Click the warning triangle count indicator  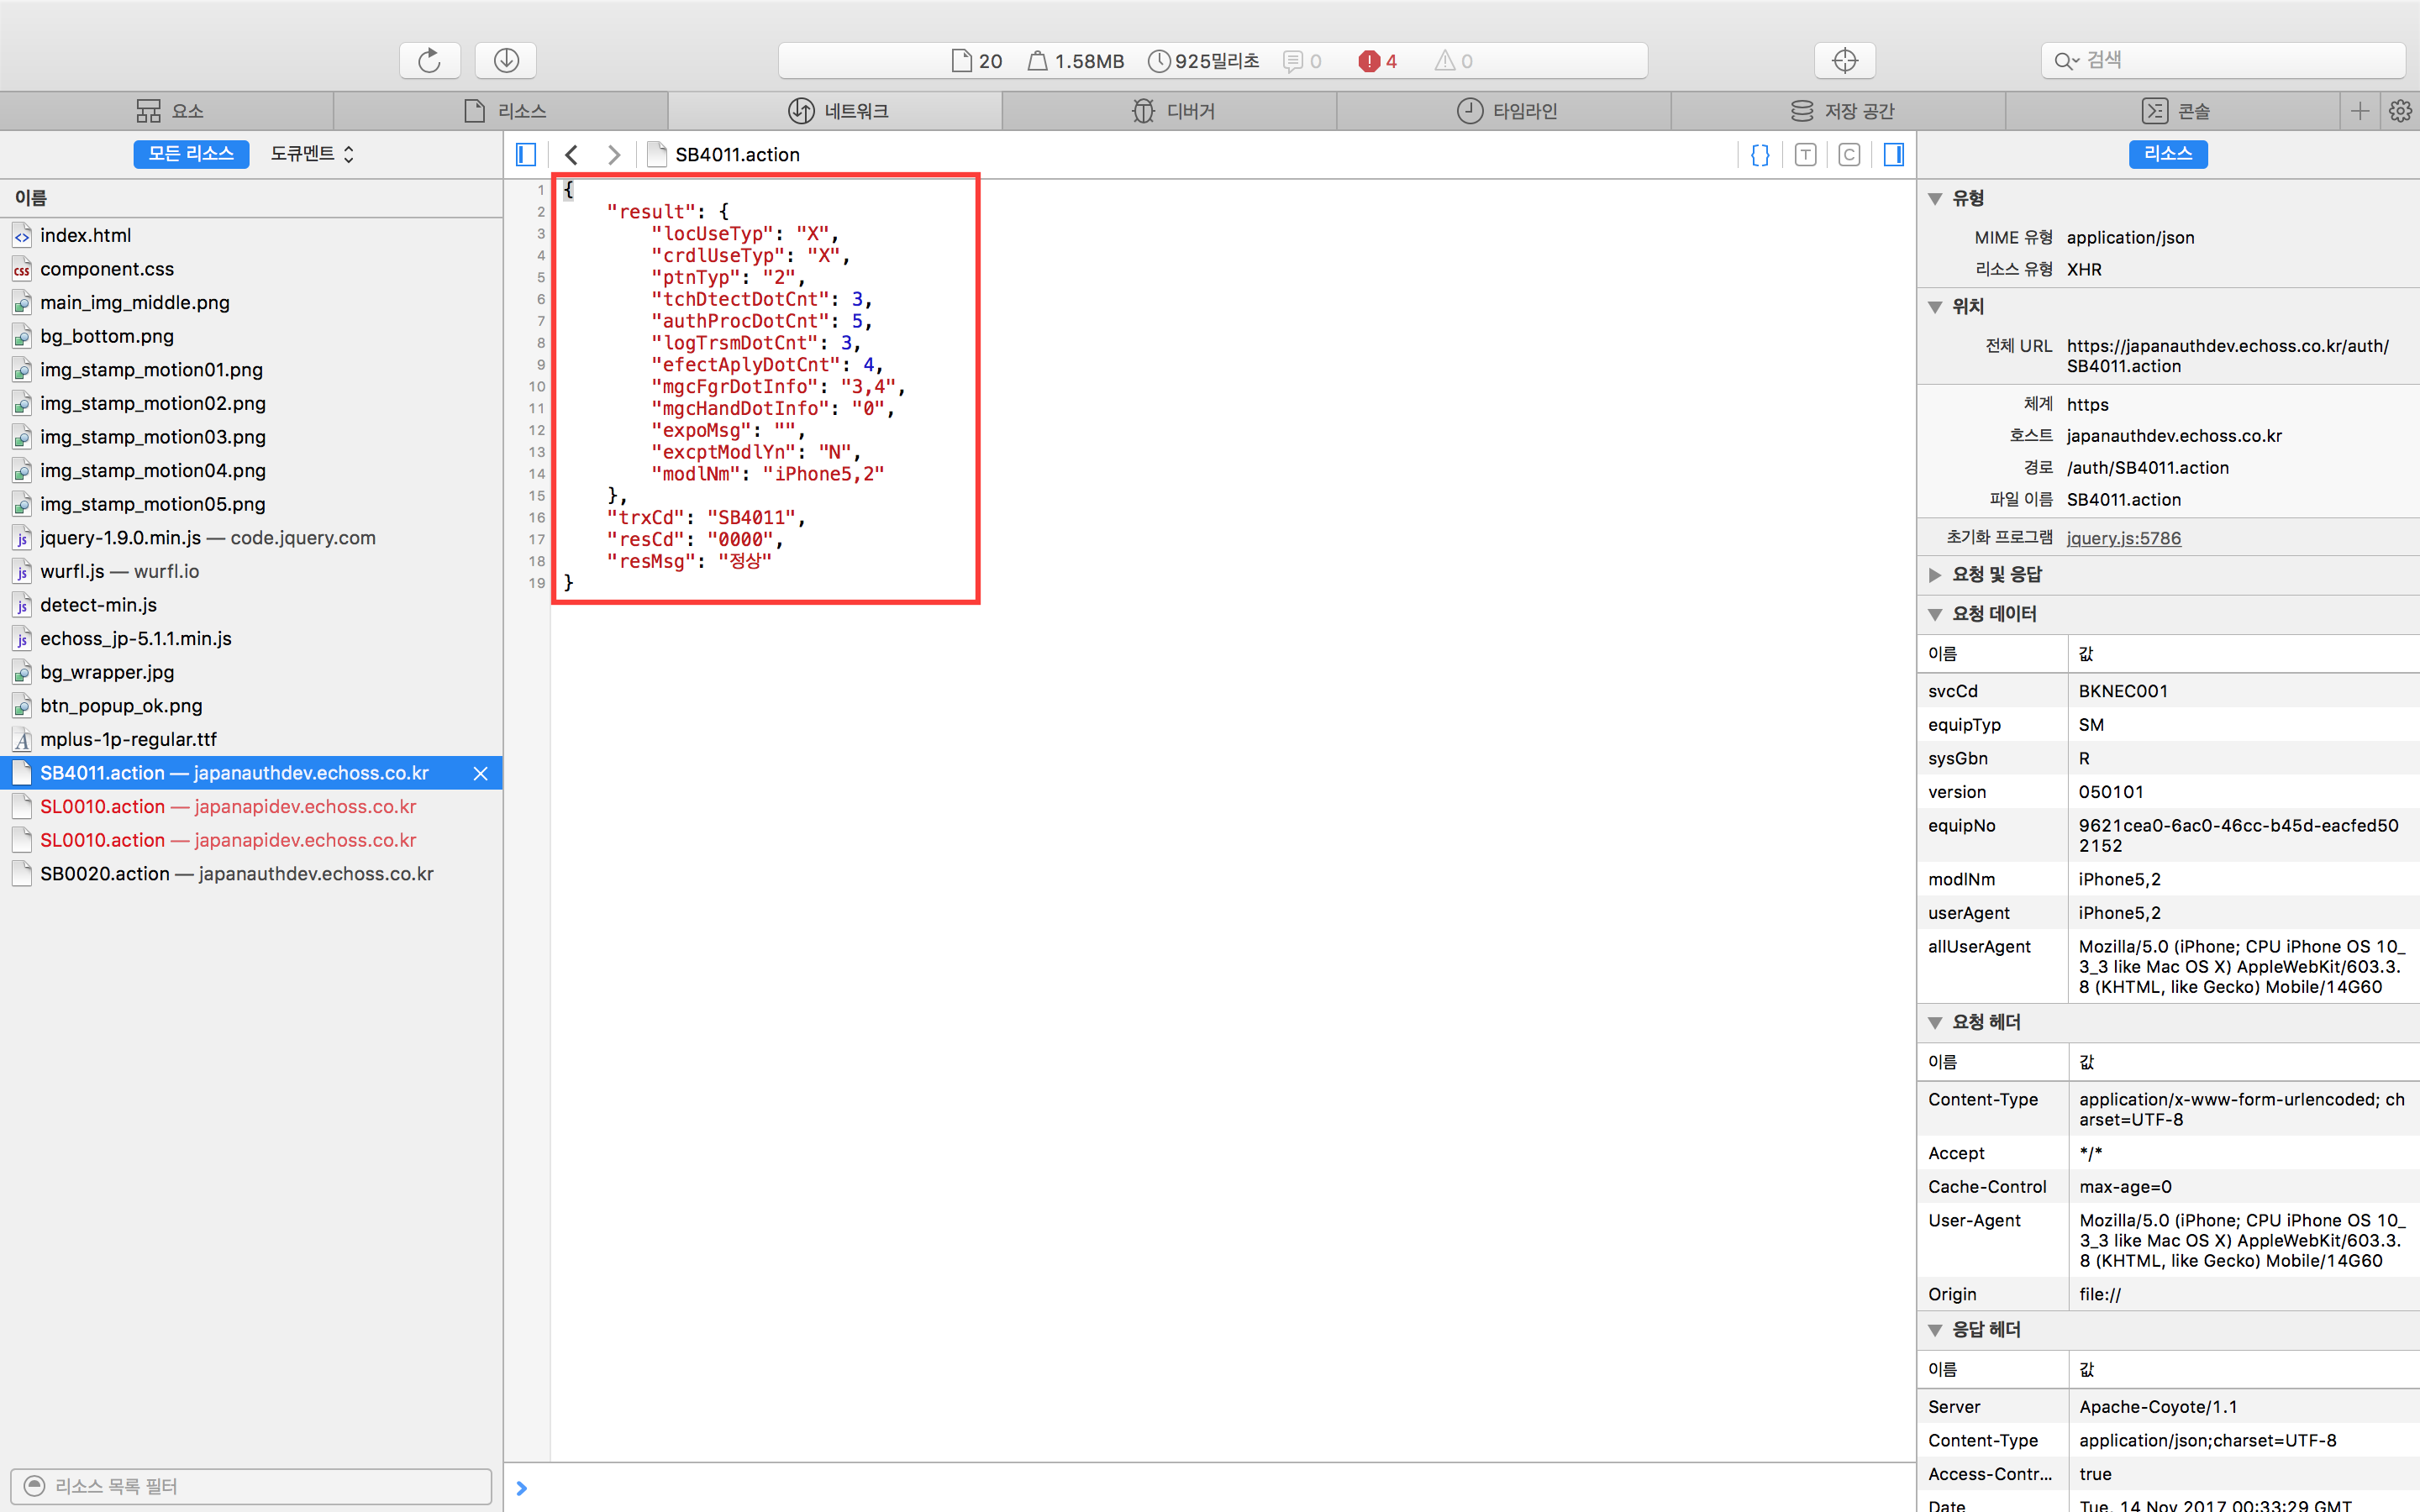[x=1454, y=61]
